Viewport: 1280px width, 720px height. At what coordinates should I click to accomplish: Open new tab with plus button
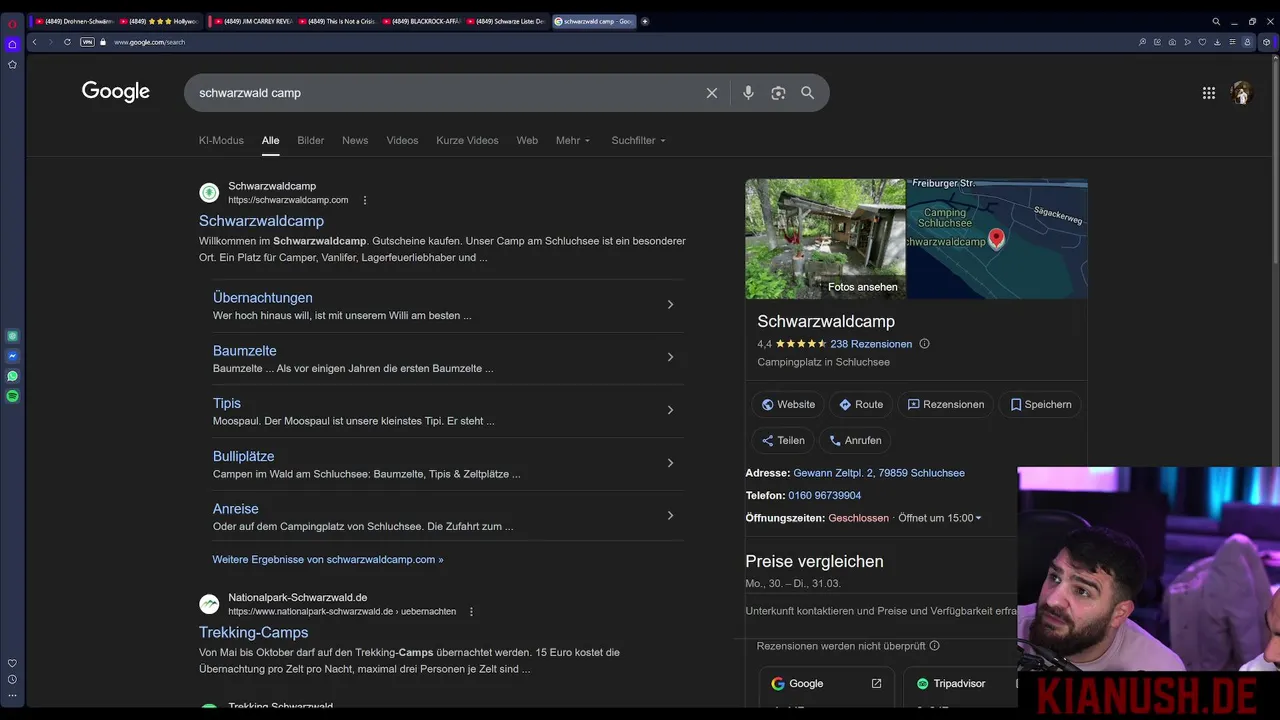click(x=645, y=21)
